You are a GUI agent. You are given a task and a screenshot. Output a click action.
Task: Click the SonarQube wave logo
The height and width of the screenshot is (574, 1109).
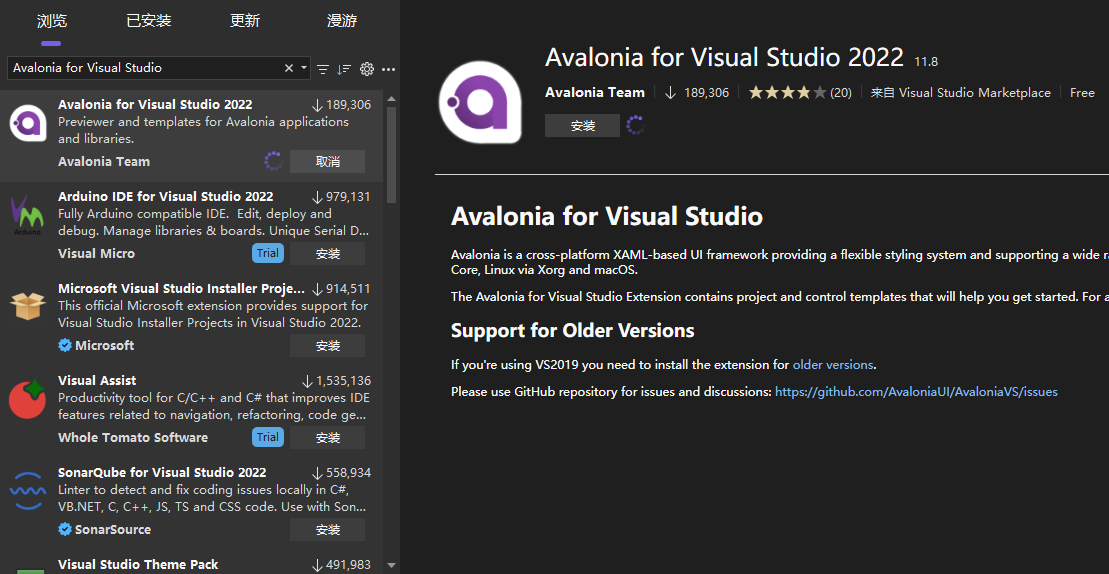pos(28,491)
